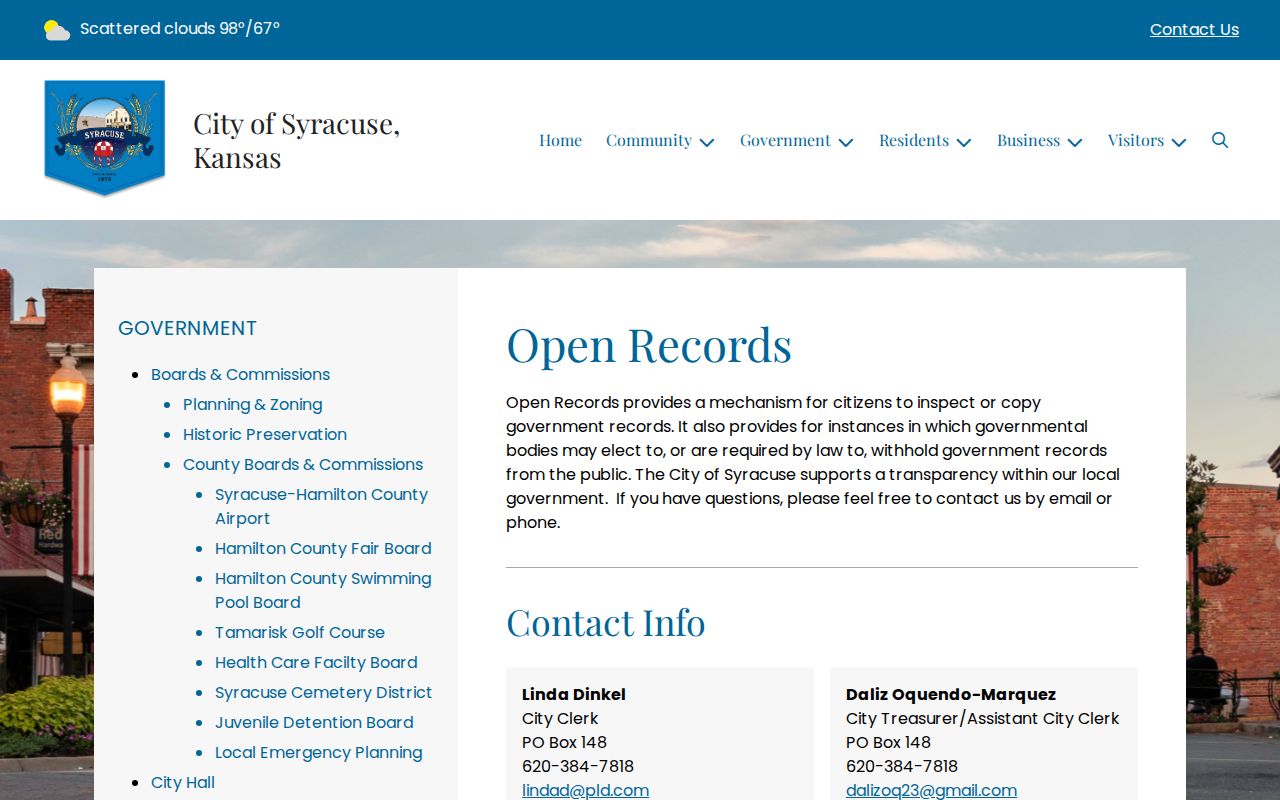
Task: Open Hamilton County Swimming Pool Board link
Action: pyautogui.click(x=323, y=590)
